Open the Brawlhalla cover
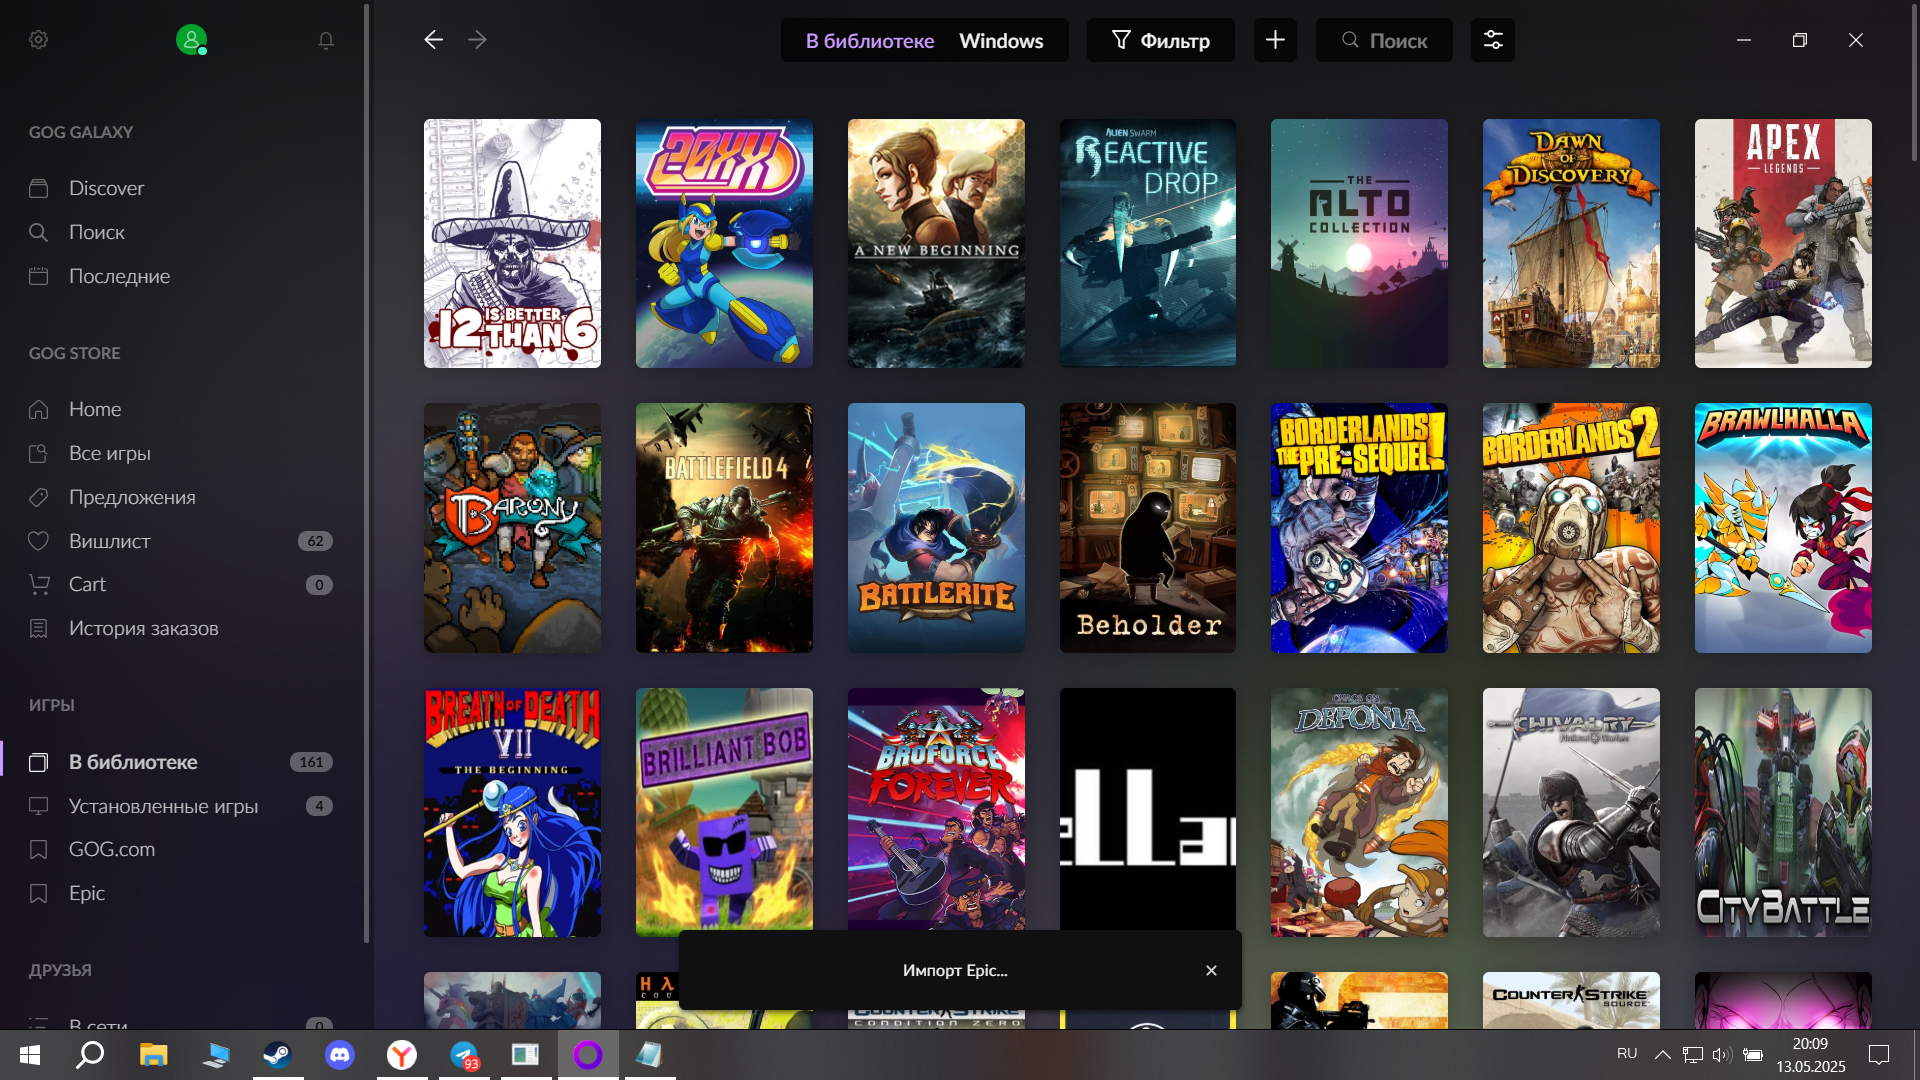 coord(1783,528)
